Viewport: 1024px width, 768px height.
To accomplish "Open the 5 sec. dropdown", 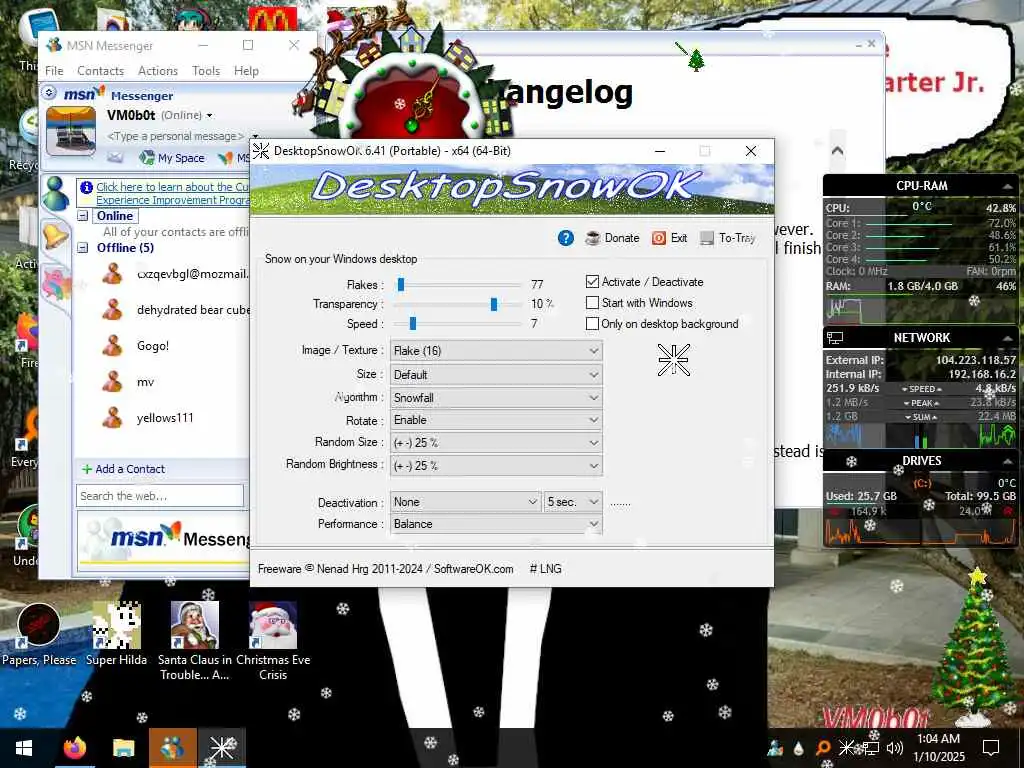I will tap(573, 502).
